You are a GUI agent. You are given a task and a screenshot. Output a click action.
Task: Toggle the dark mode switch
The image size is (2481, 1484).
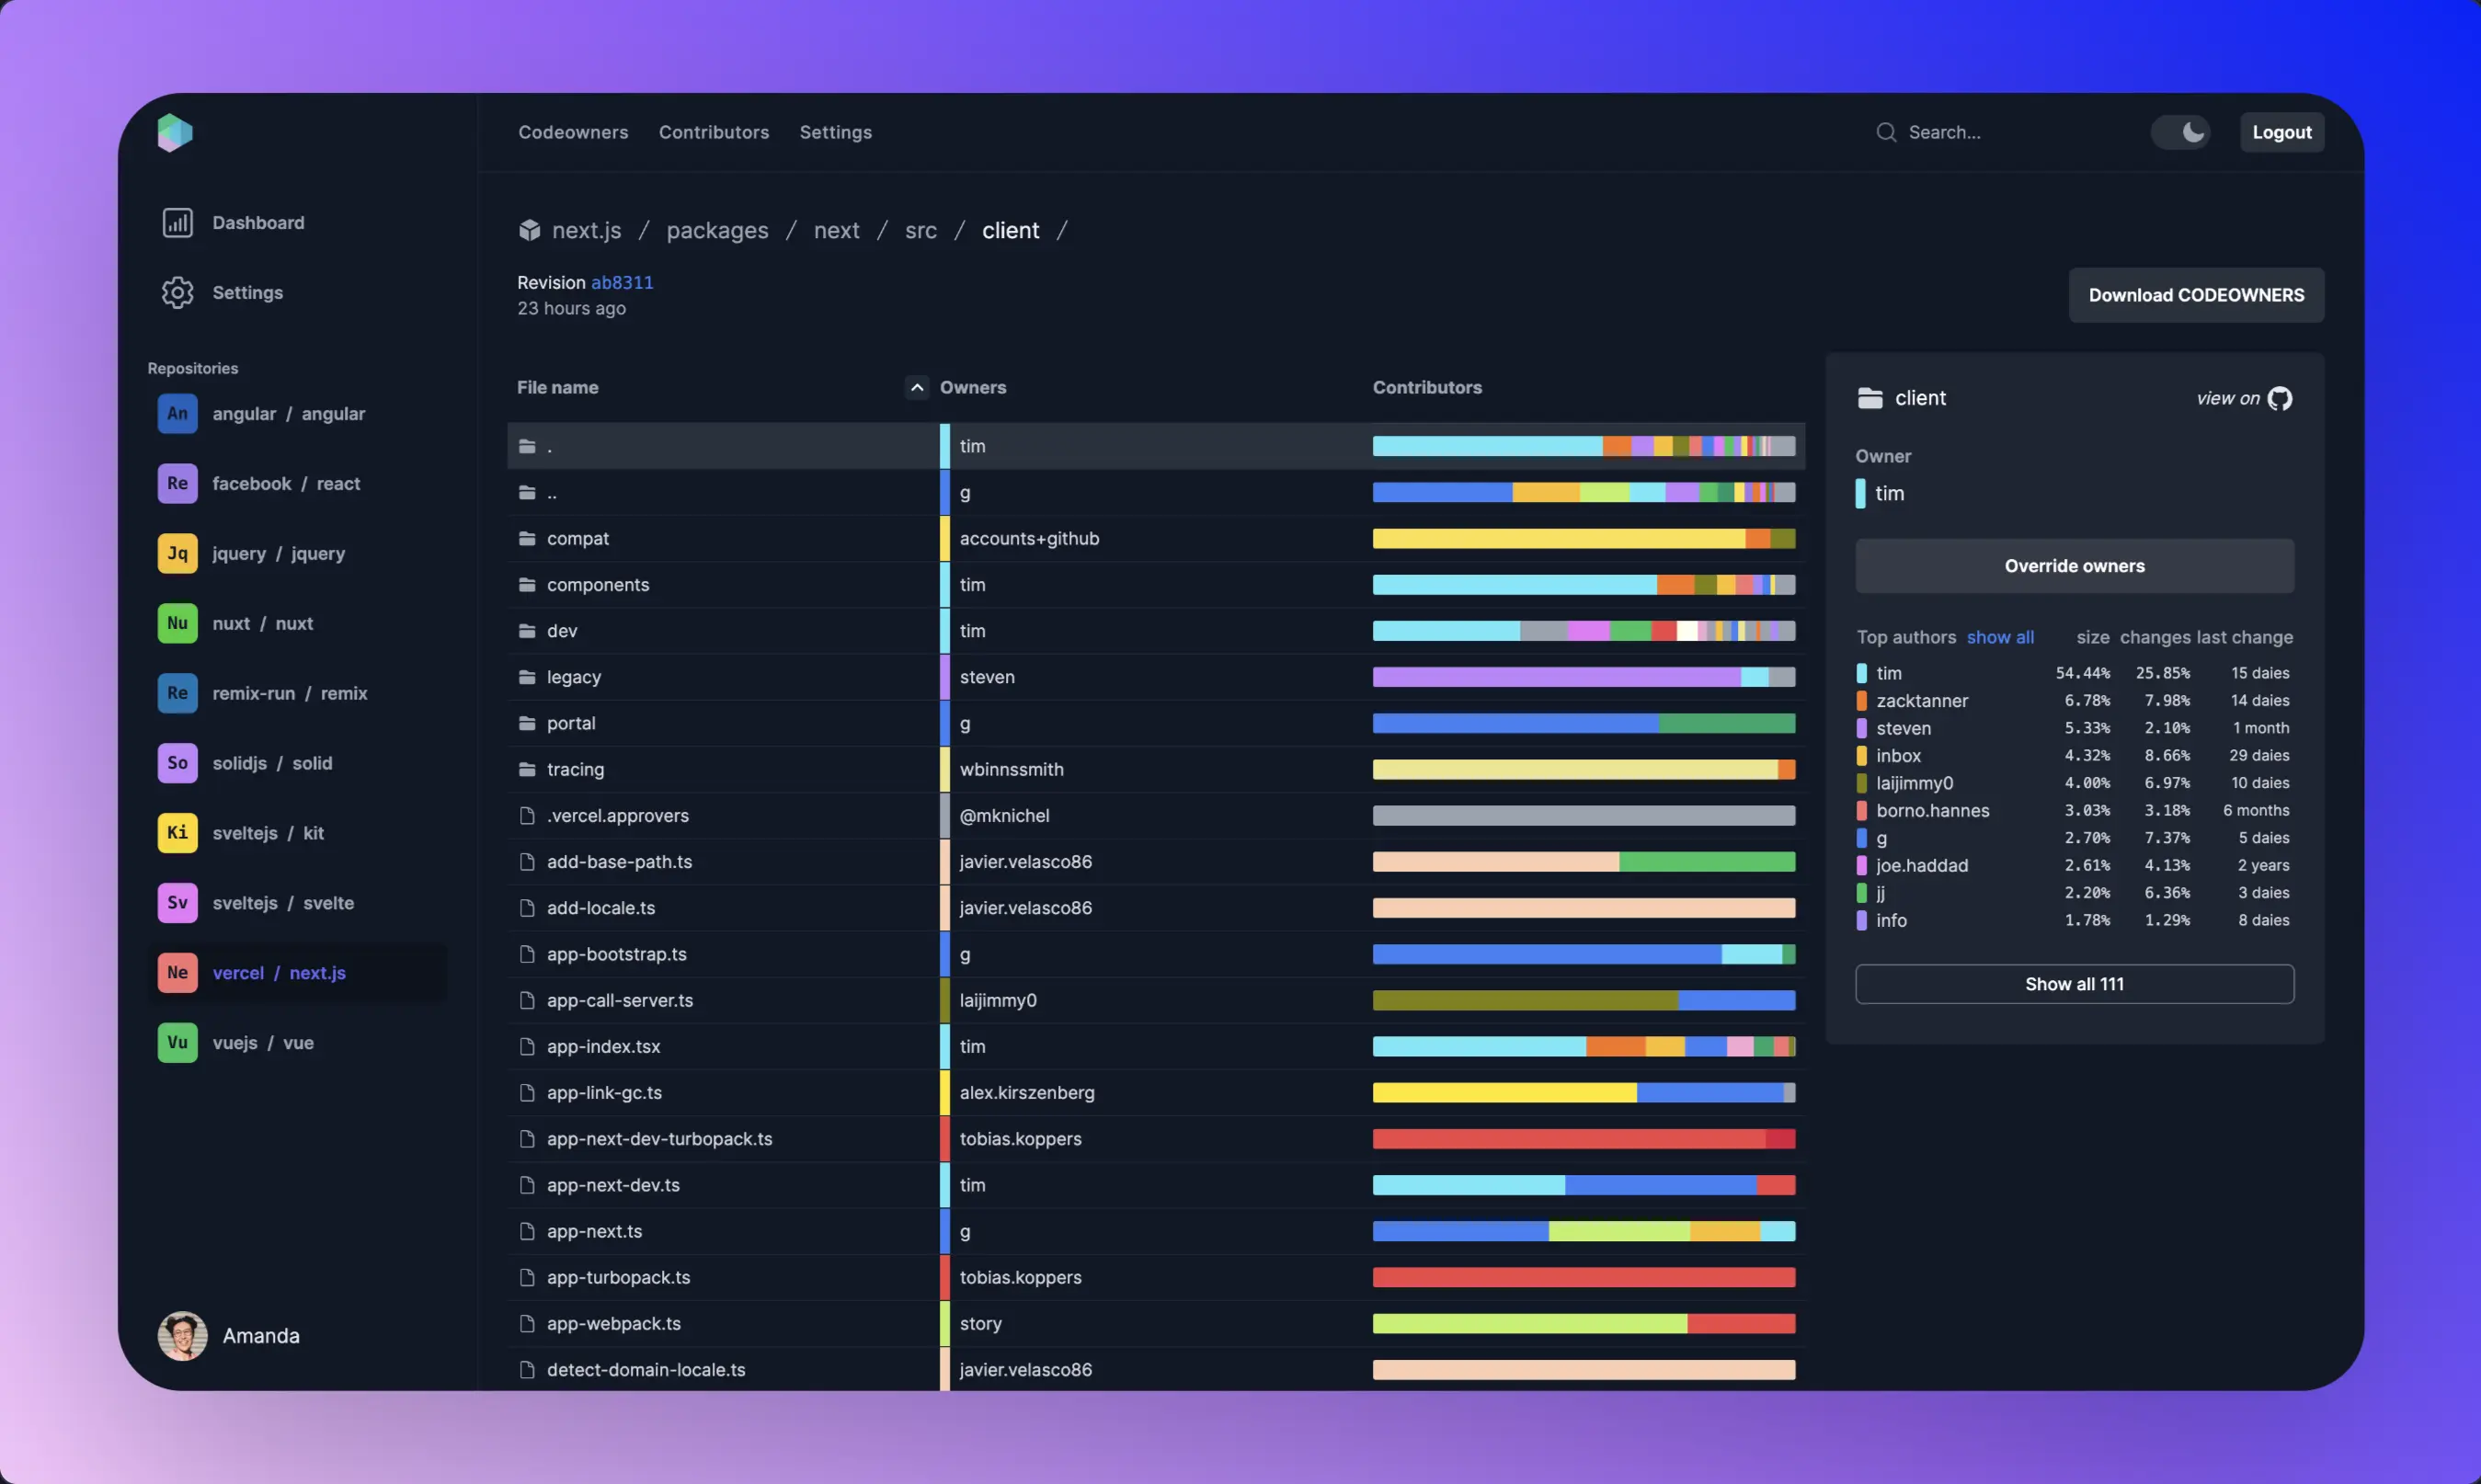pos(2180,132)
